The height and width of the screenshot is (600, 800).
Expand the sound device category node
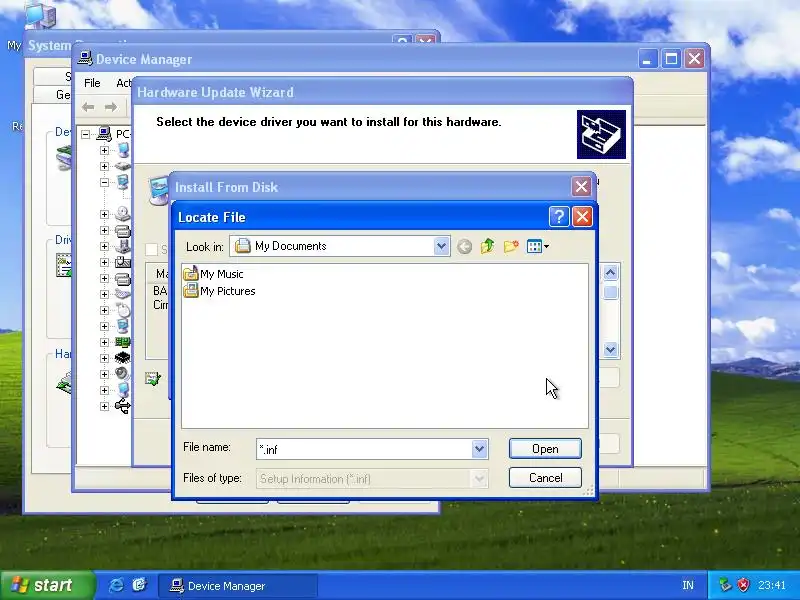coord(104,374)
